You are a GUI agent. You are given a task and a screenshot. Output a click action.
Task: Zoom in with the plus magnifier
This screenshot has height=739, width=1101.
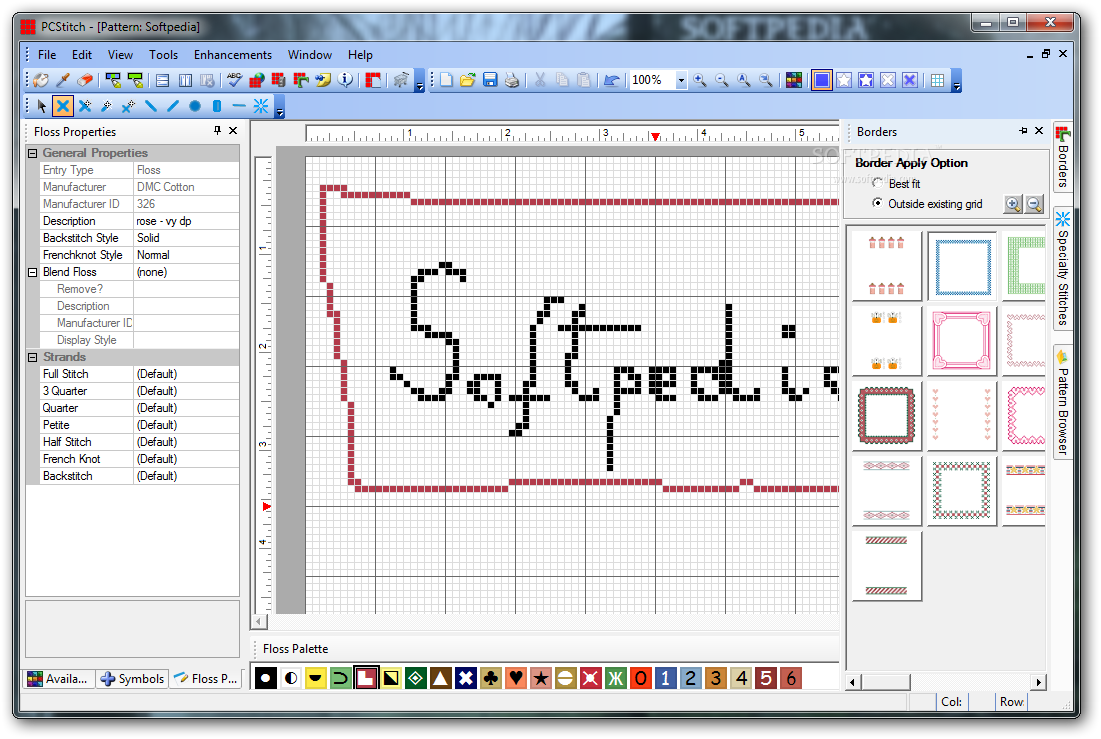[x=700, y=80]
